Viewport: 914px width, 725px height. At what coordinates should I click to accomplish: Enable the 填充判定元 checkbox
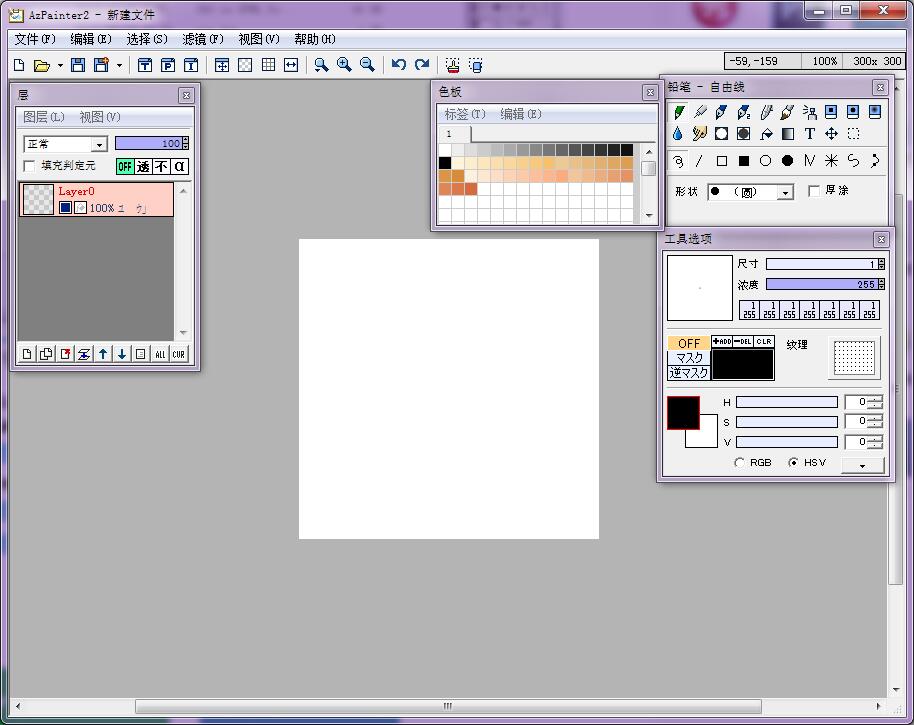[30, 166]
